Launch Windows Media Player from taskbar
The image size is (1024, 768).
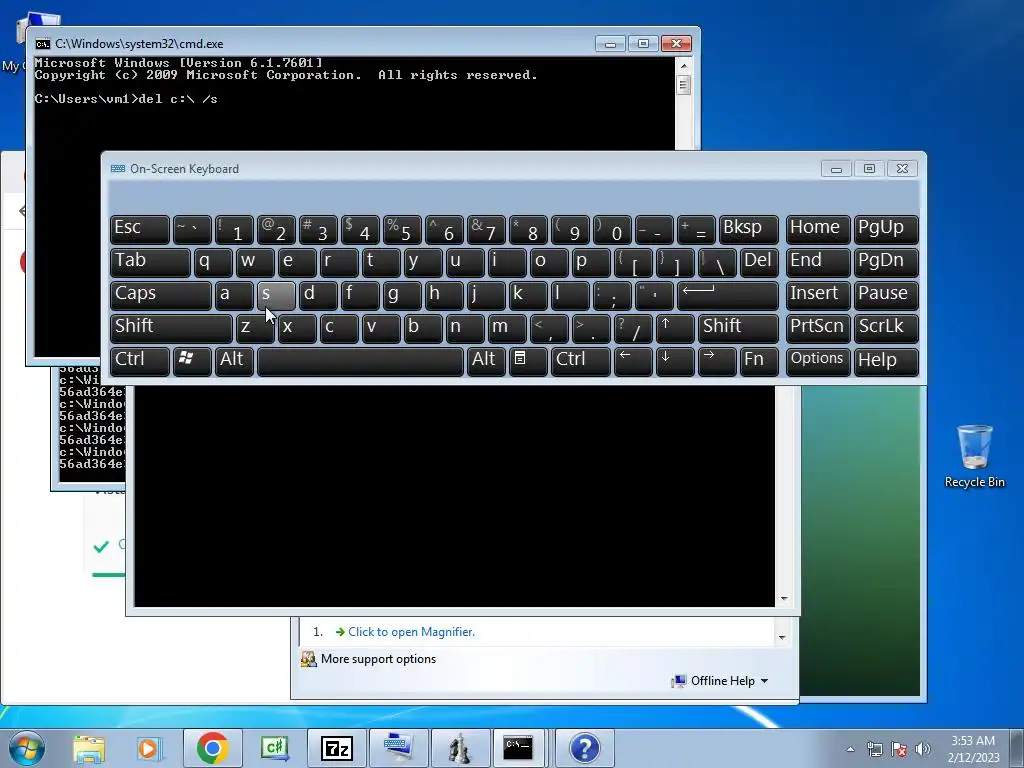150,748
